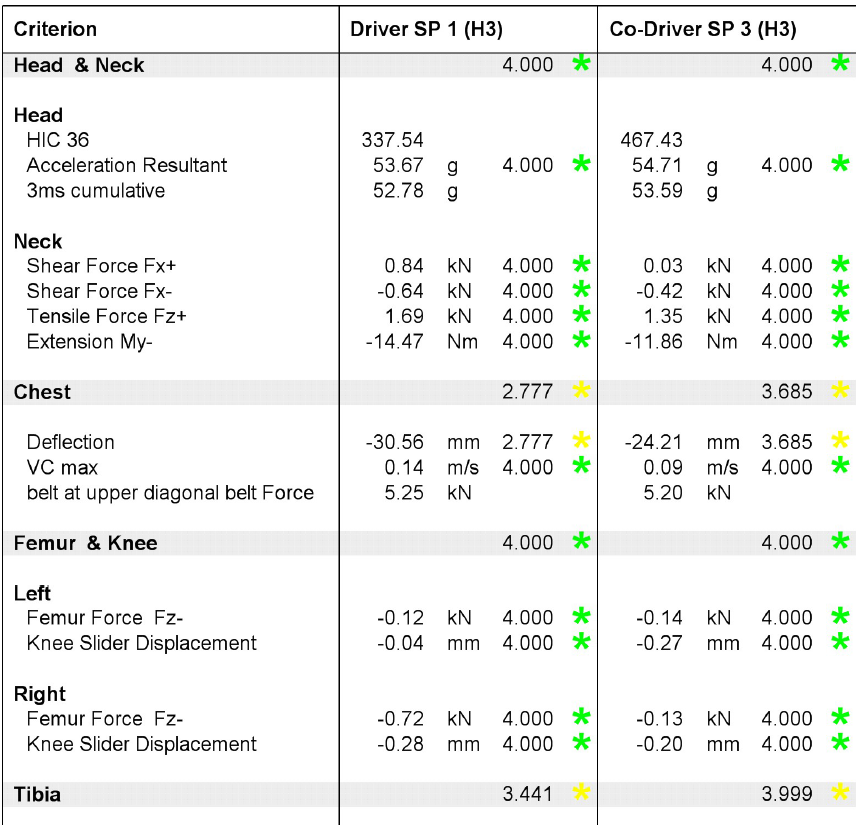Click the green star in Driver Head & Neck row
The width and height of the screenshot is (856, 826).
coord(581,64)
